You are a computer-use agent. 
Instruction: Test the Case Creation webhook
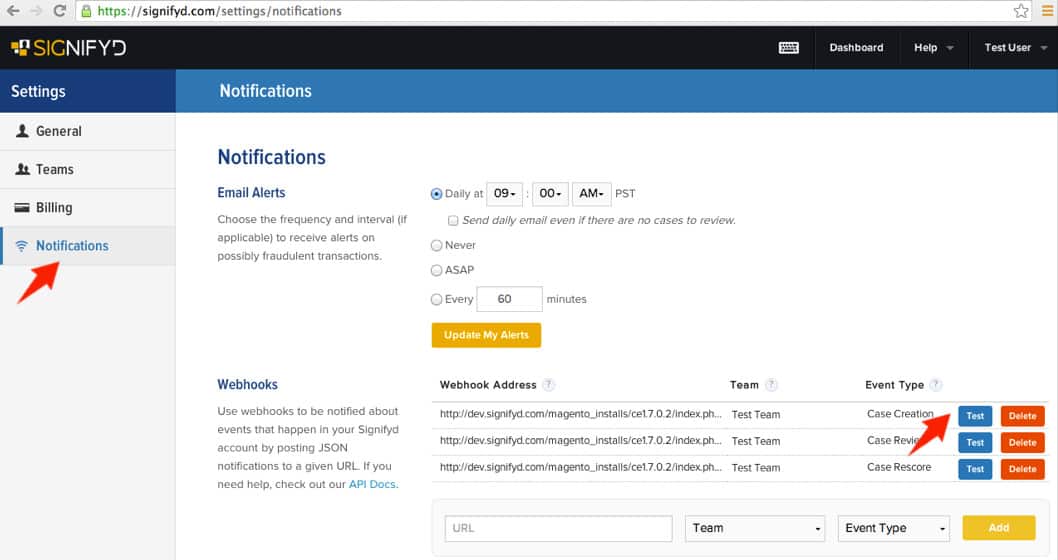[975, 416]
